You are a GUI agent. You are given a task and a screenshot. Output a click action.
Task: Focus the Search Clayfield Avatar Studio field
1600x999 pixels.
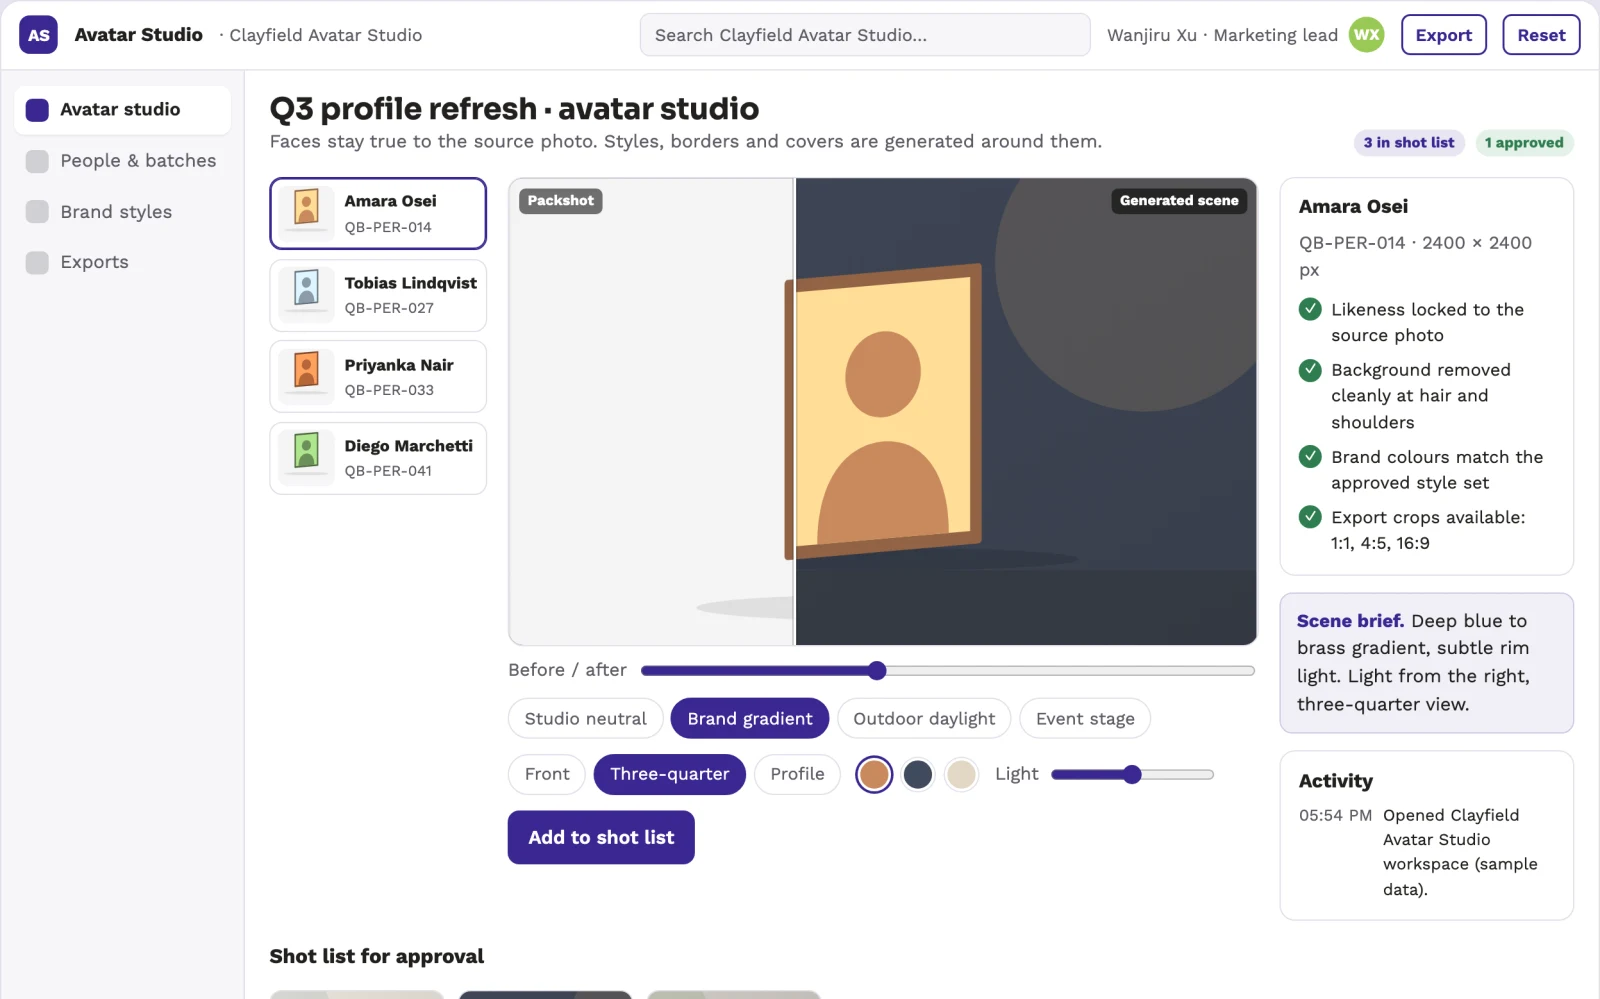[865, 35]
